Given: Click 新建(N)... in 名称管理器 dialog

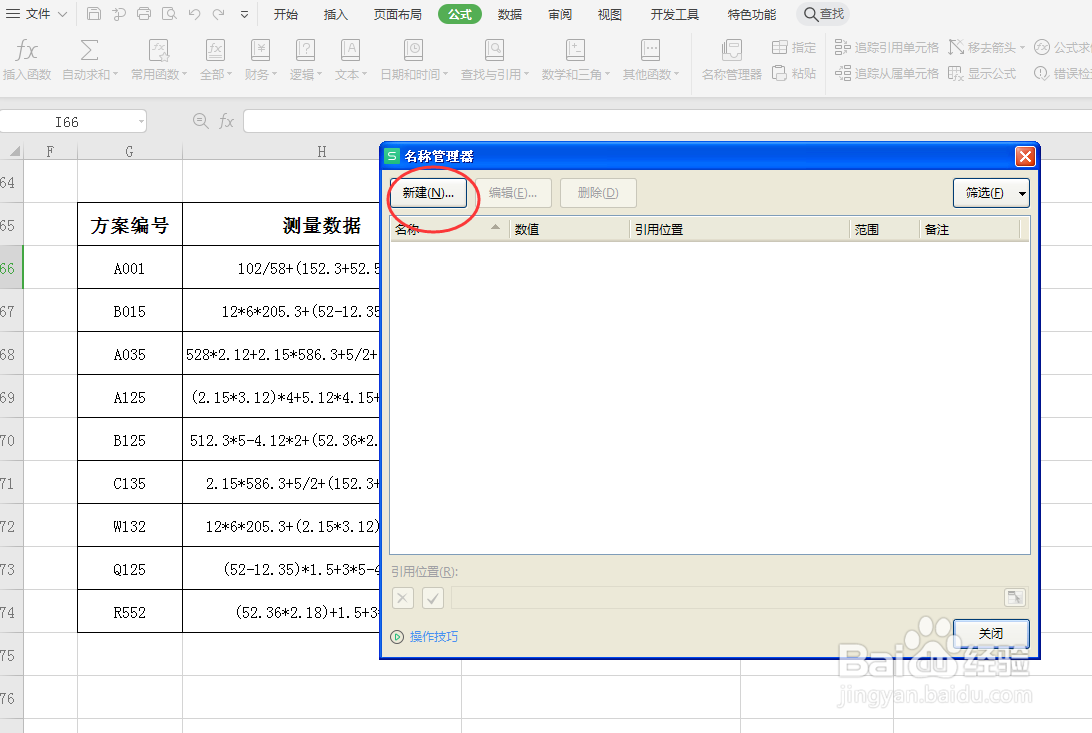Looking at the screenshot, I should click(x=428, y=193).
